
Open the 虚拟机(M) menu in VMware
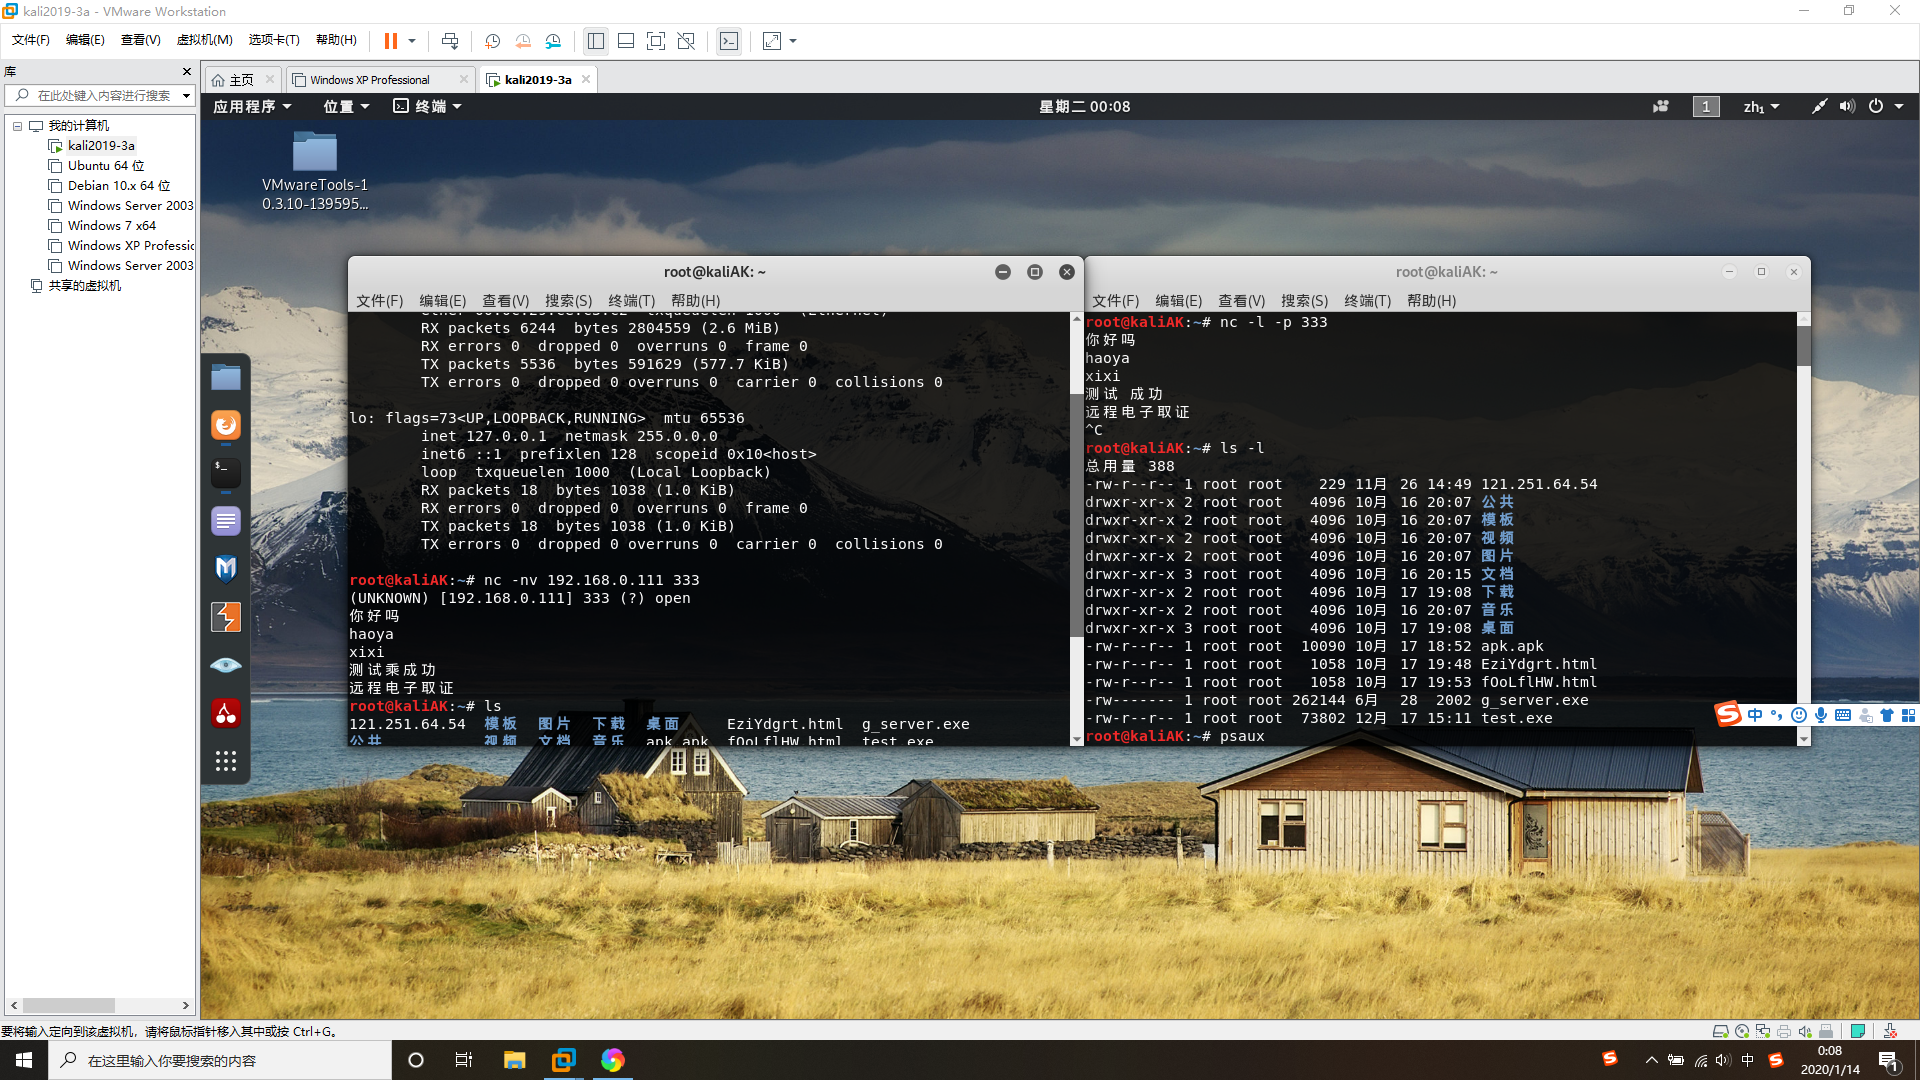tap(203, 41)
